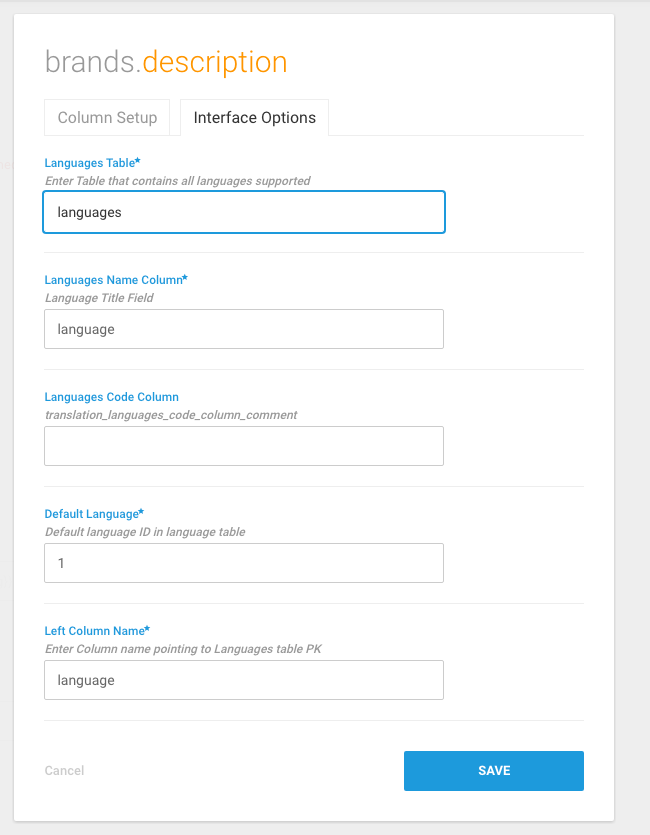This screenshot has height=835, width=650.
Task: Click the Languages Name Column input
Action: coord(244,329)
